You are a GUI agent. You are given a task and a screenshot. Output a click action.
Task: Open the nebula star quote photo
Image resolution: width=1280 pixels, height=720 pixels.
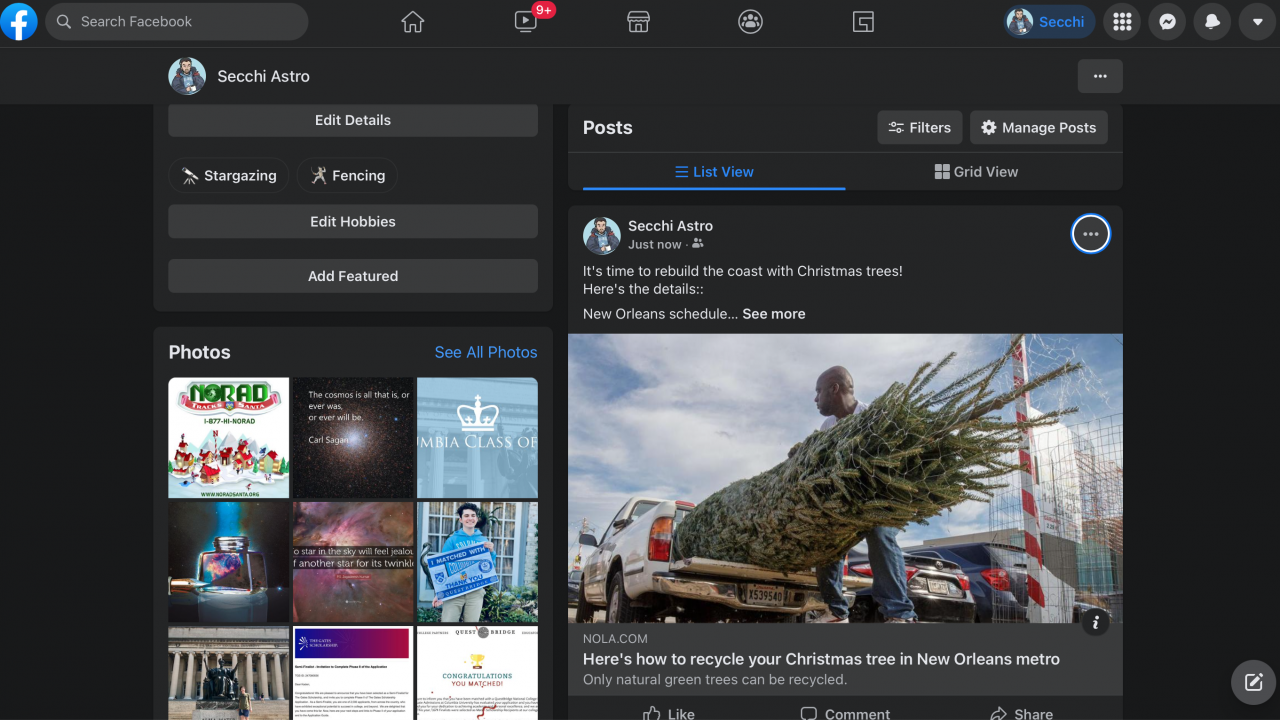pyautogui.click(x=353, y=562)
